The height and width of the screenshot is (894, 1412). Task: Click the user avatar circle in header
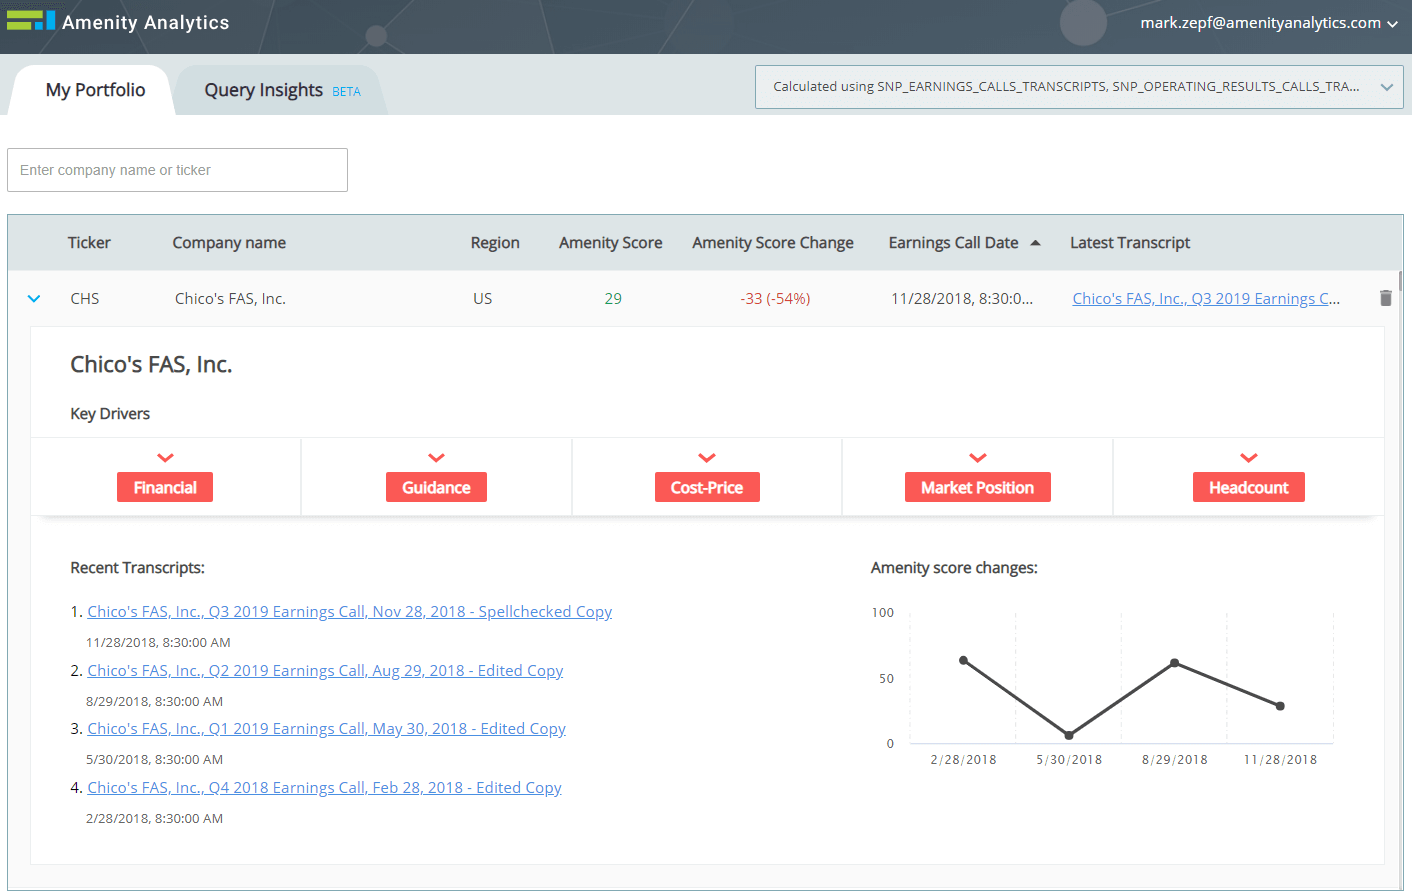pyautogui.click(x=1083, y=22)
